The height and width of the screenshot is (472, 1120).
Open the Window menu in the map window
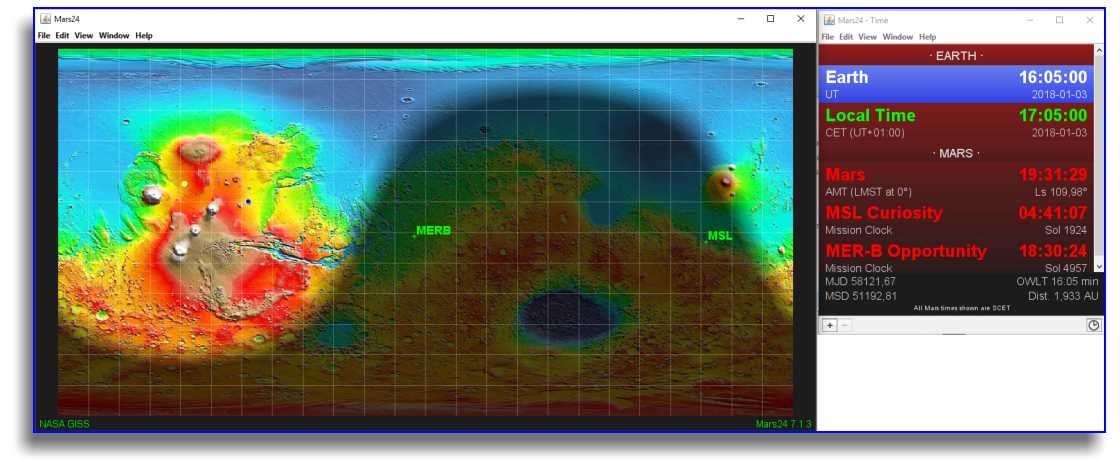(114, 36)
